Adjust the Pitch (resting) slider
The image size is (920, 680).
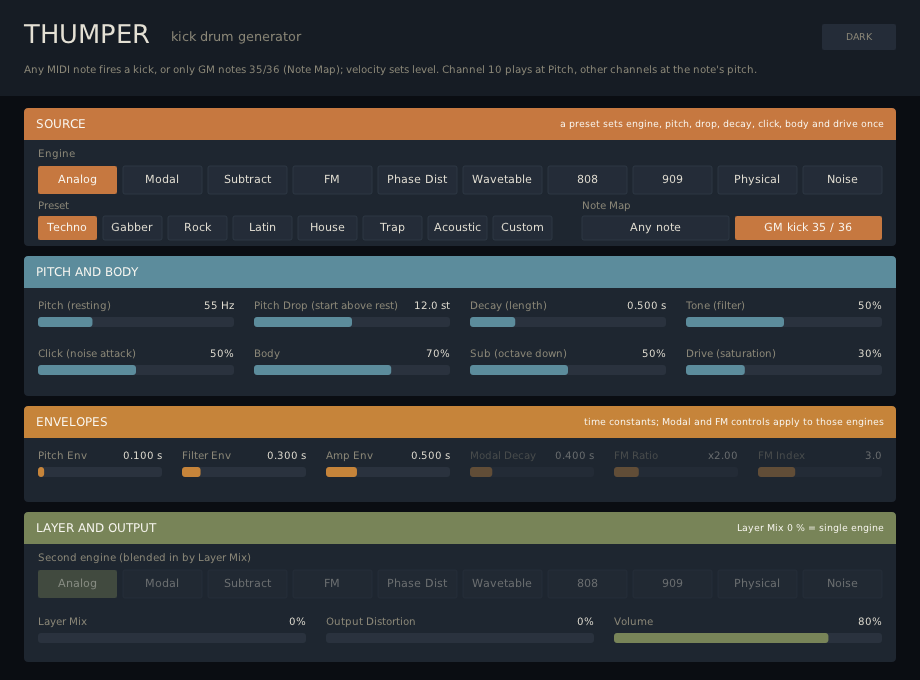tap(136, 322)
